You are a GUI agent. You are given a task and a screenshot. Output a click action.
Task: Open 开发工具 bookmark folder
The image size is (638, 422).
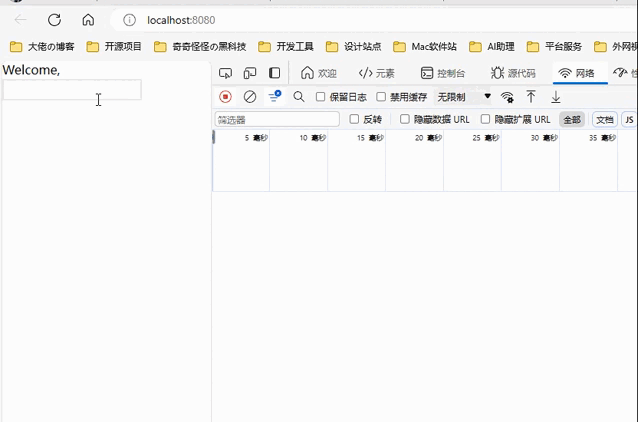coord(286,47)
